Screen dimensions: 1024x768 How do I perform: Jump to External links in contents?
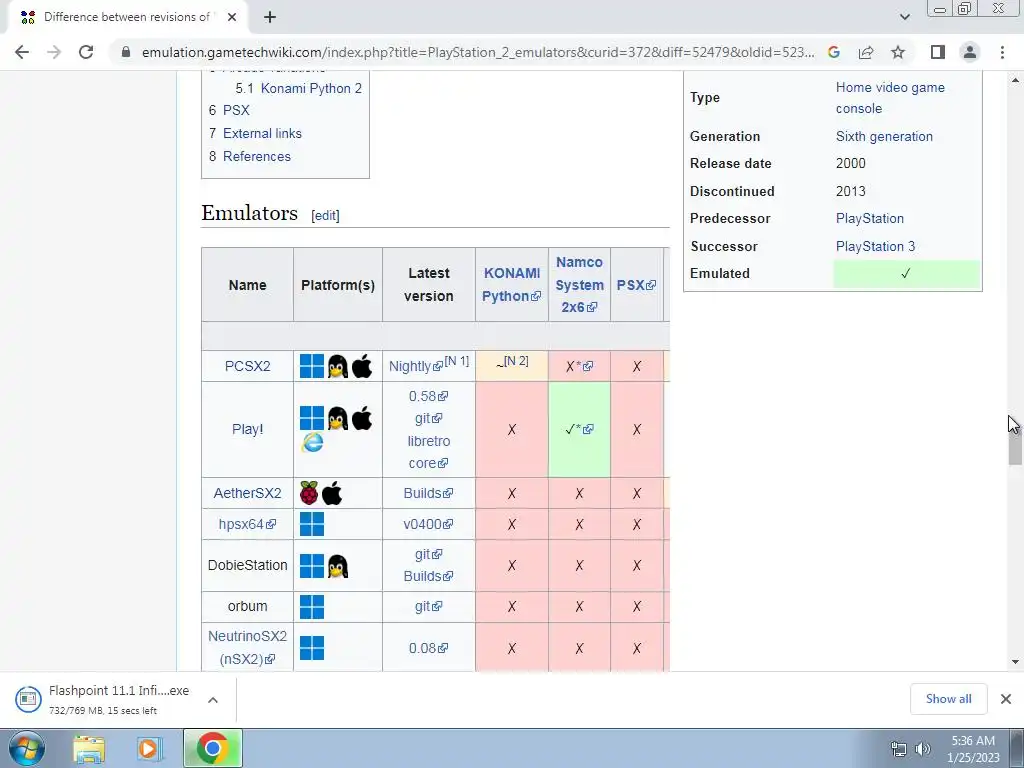[x=263, y=133]
